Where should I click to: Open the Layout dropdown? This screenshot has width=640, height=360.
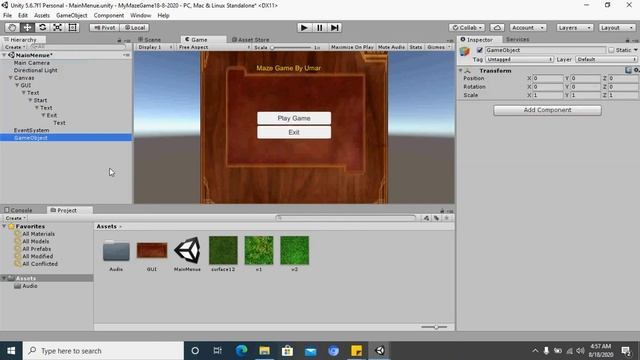tap(617, 28)
